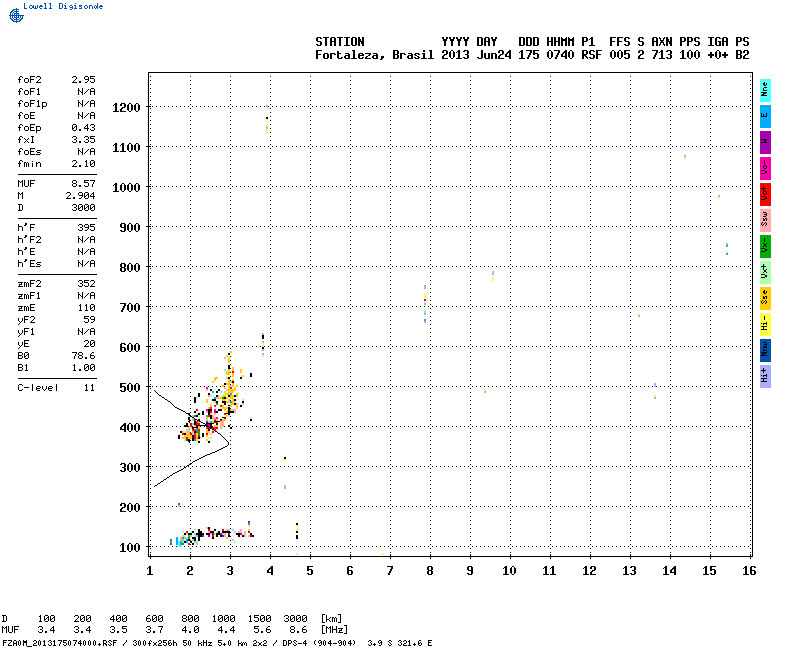Select the lavender Hi+ legend swatch
The image size is (800, 650).
(x=765, y=377)
